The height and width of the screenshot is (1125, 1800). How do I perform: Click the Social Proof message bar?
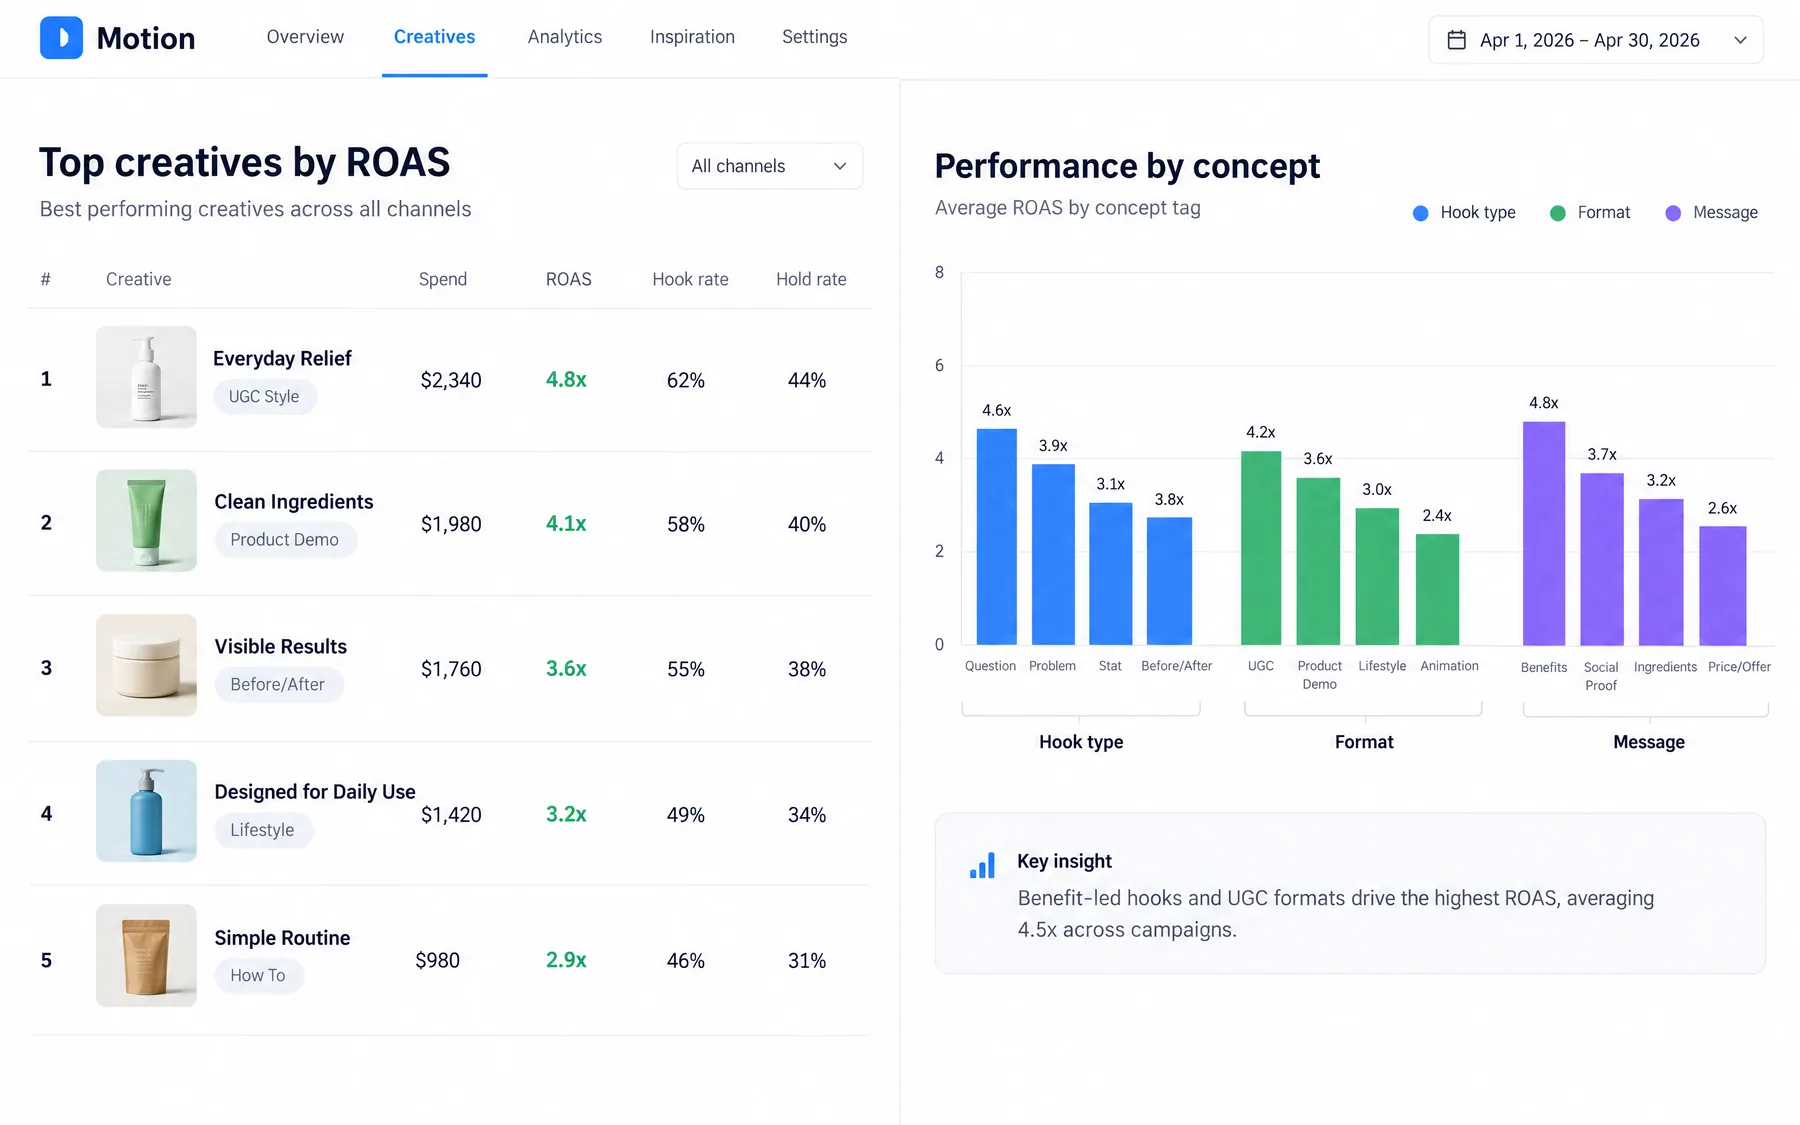pyautogui.click(x=1602, y=559)
